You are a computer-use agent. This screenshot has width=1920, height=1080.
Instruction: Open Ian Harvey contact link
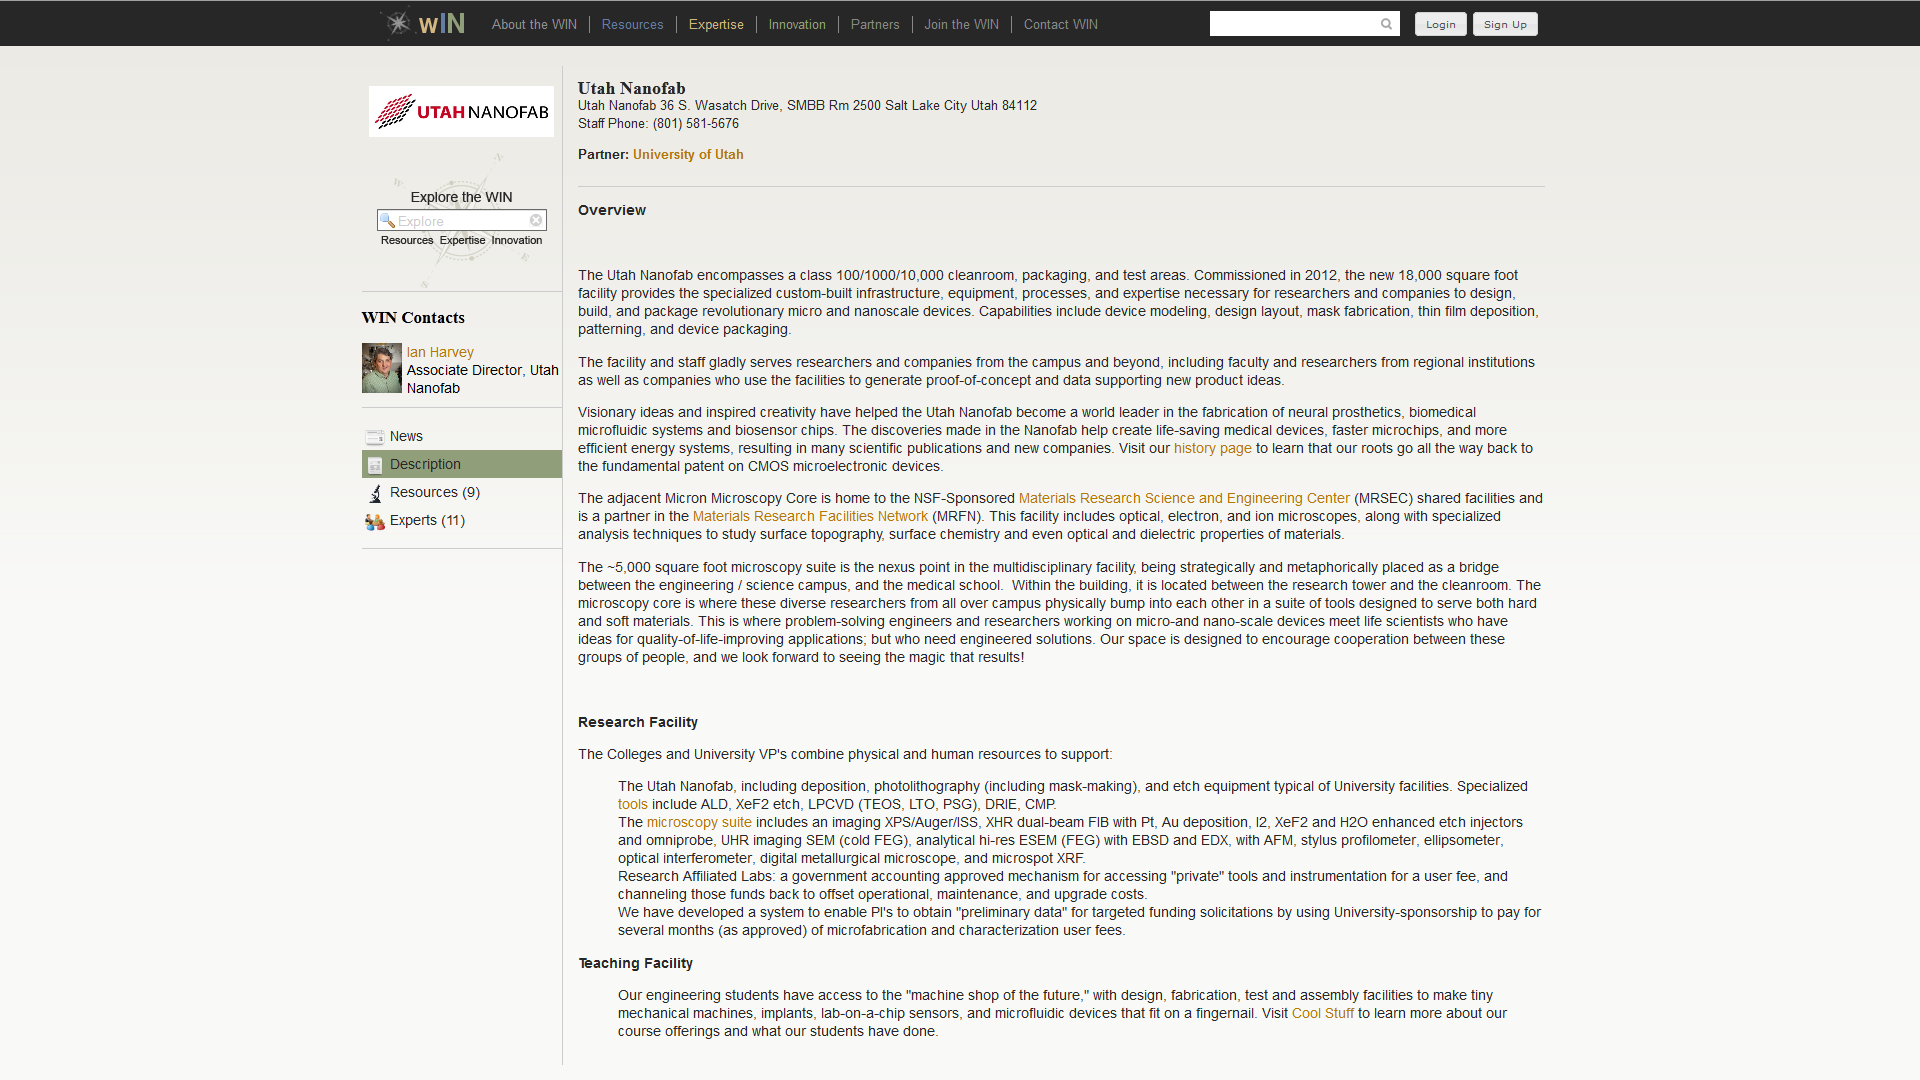(440, 352)
